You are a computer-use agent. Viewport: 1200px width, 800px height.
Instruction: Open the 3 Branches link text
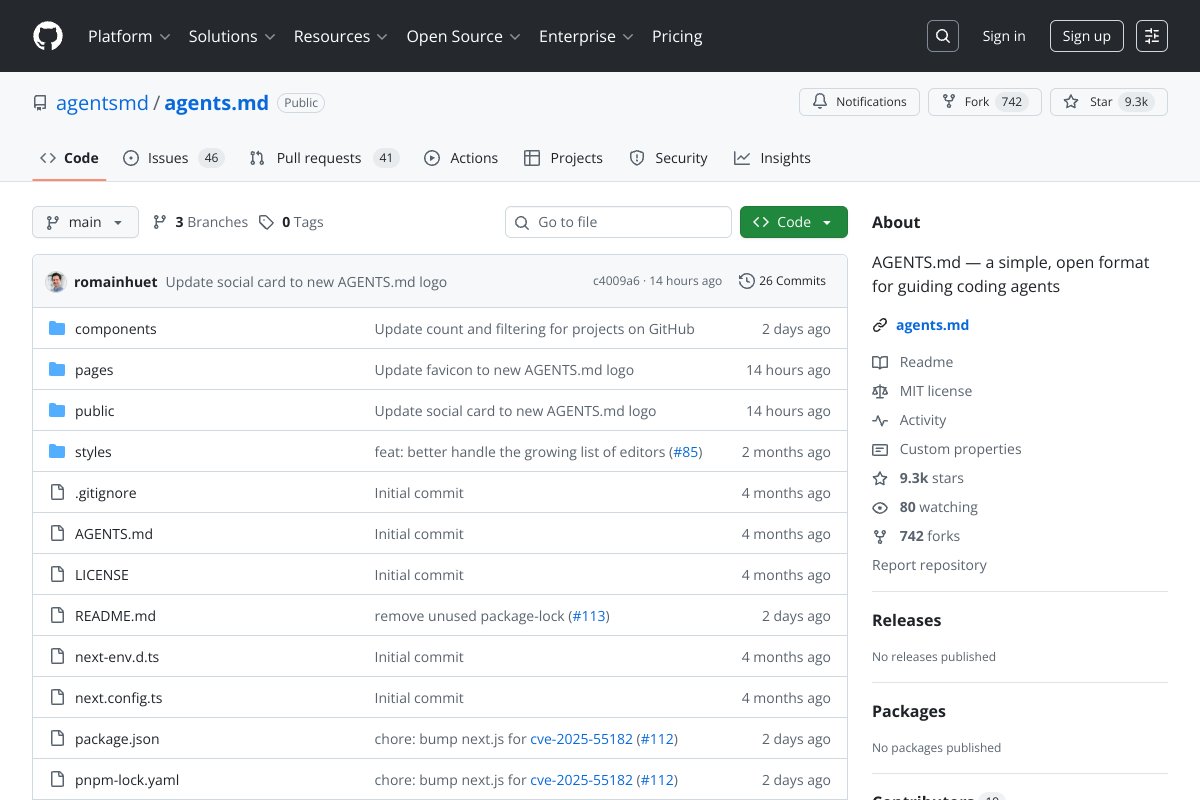pos(211,222)
